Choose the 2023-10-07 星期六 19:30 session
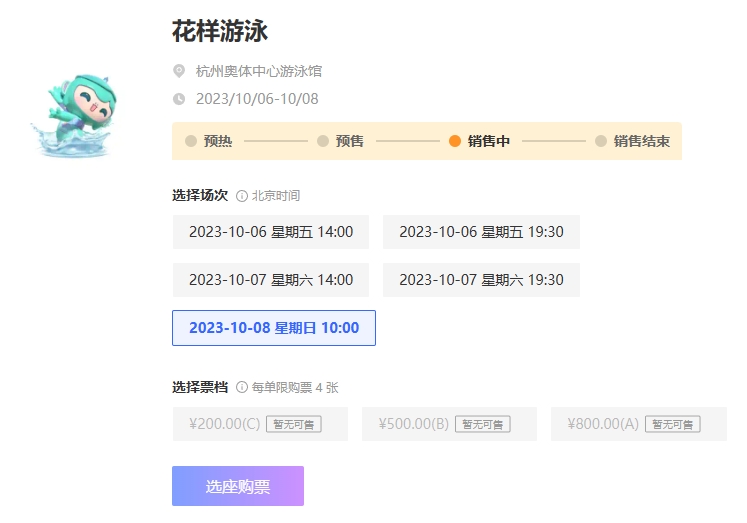The height and width of the screenshot is (523, 747). [x=481, y=280]
